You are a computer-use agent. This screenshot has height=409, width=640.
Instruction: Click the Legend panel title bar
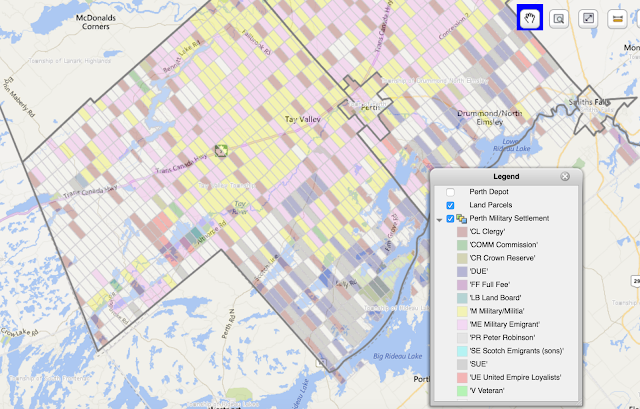pos(506,176)
